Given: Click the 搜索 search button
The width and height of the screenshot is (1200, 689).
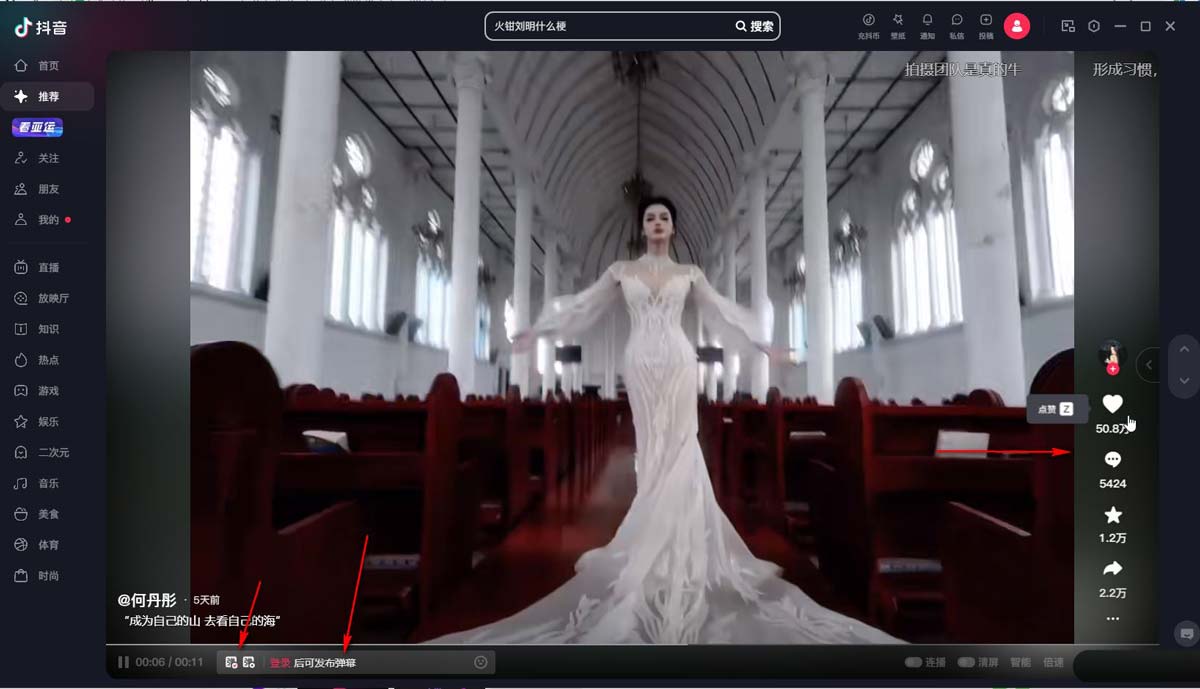Looking at the screenshot, I should pyautogui.click(x=755, y=26).
